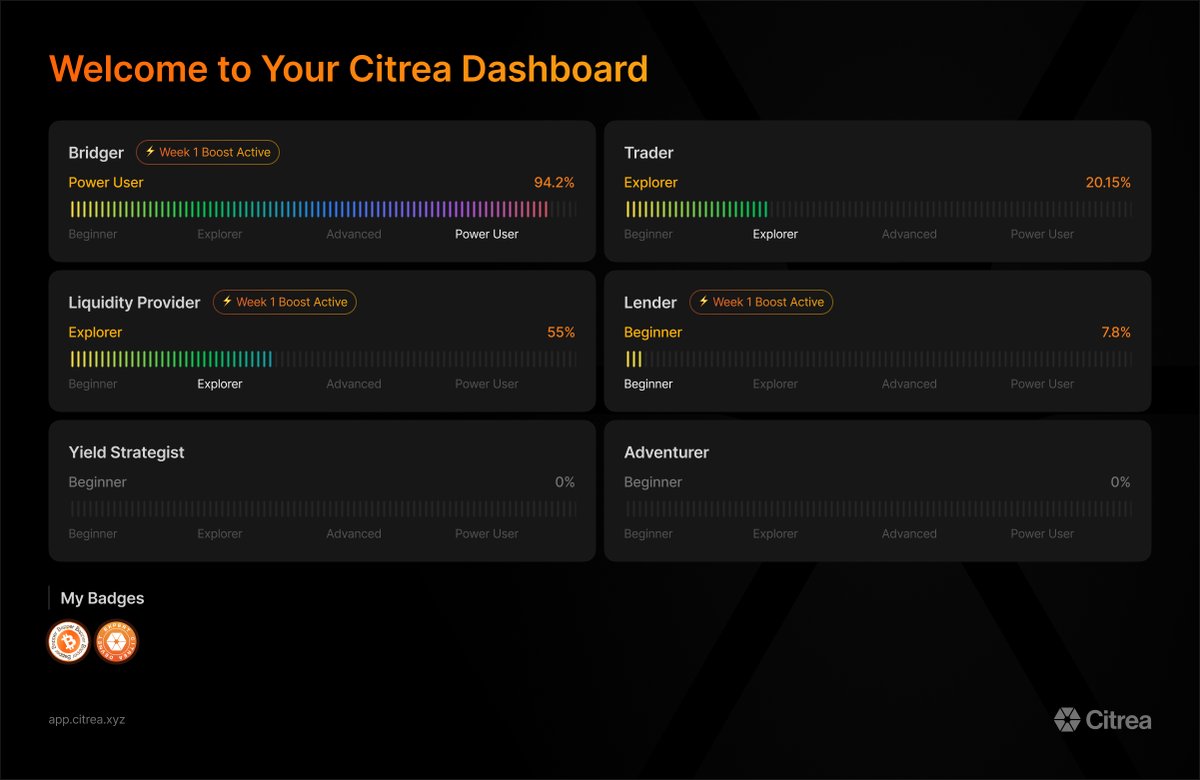Image resolution: width=1200 pixels, height=780 pixels.
Task: Click the Lender progress bar
Action: click(878, 359)
